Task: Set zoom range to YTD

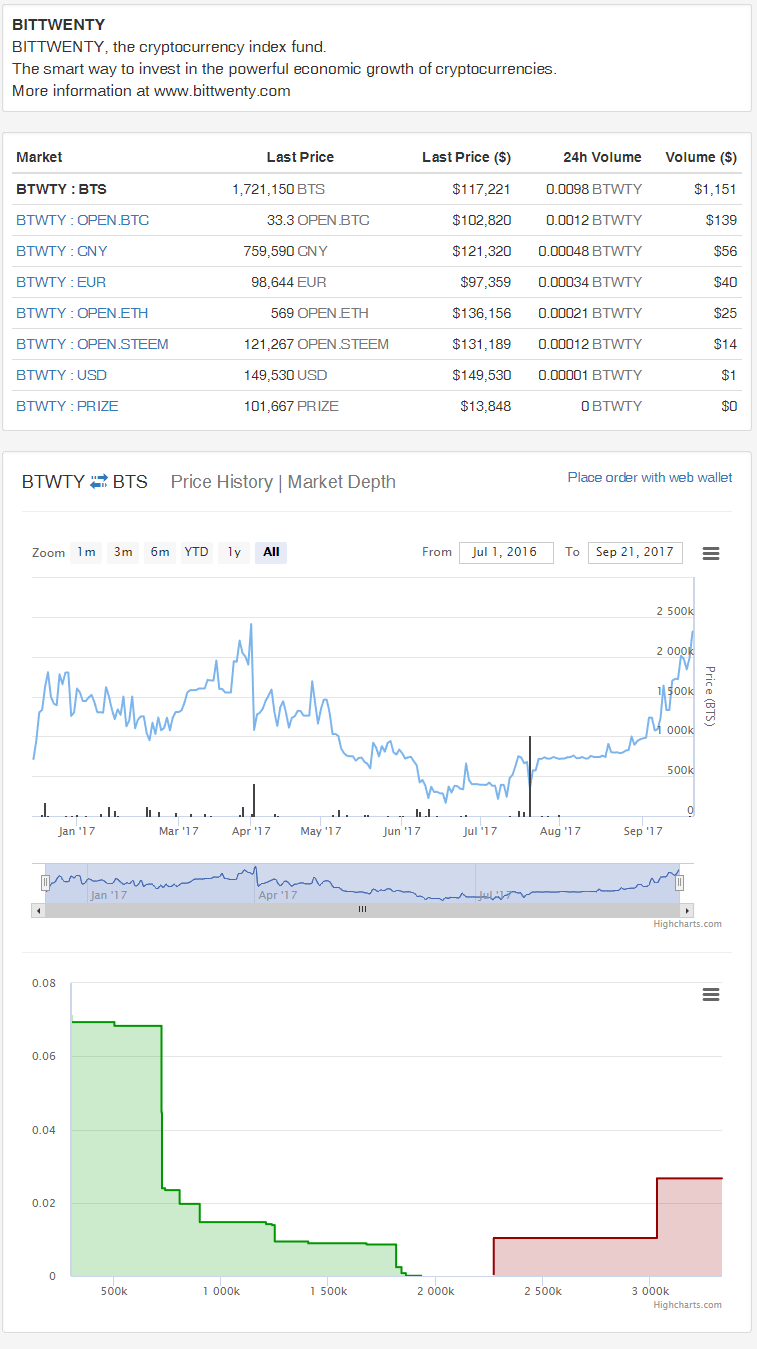Action: point(197,552)
